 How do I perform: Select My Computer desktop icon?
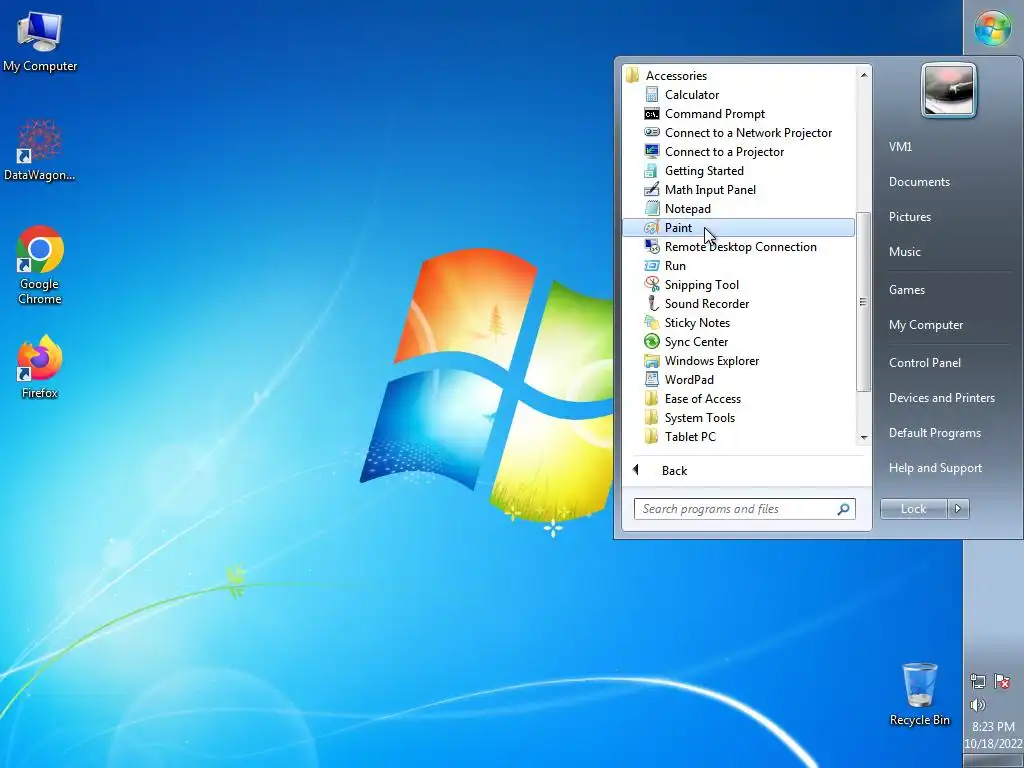pos(40,40)
